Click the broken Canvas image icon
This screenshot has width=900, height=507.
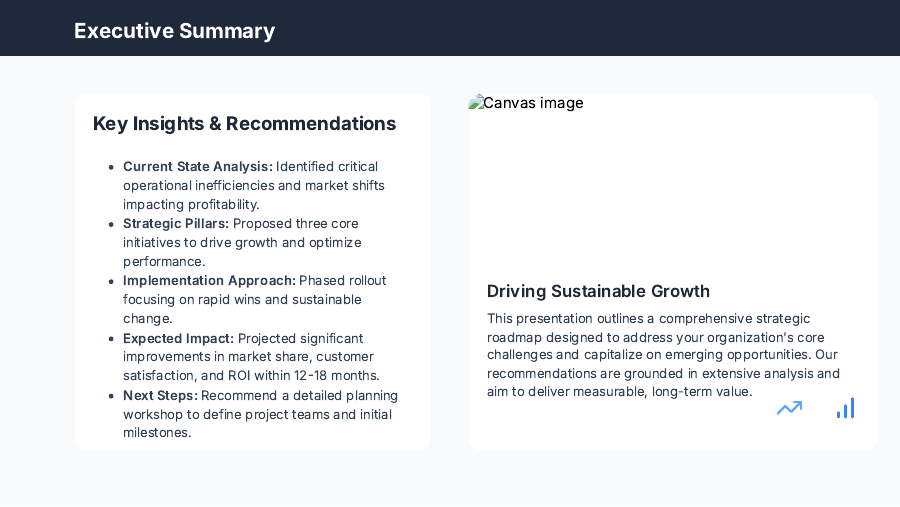pyautogui.click(x=475, y=103)
